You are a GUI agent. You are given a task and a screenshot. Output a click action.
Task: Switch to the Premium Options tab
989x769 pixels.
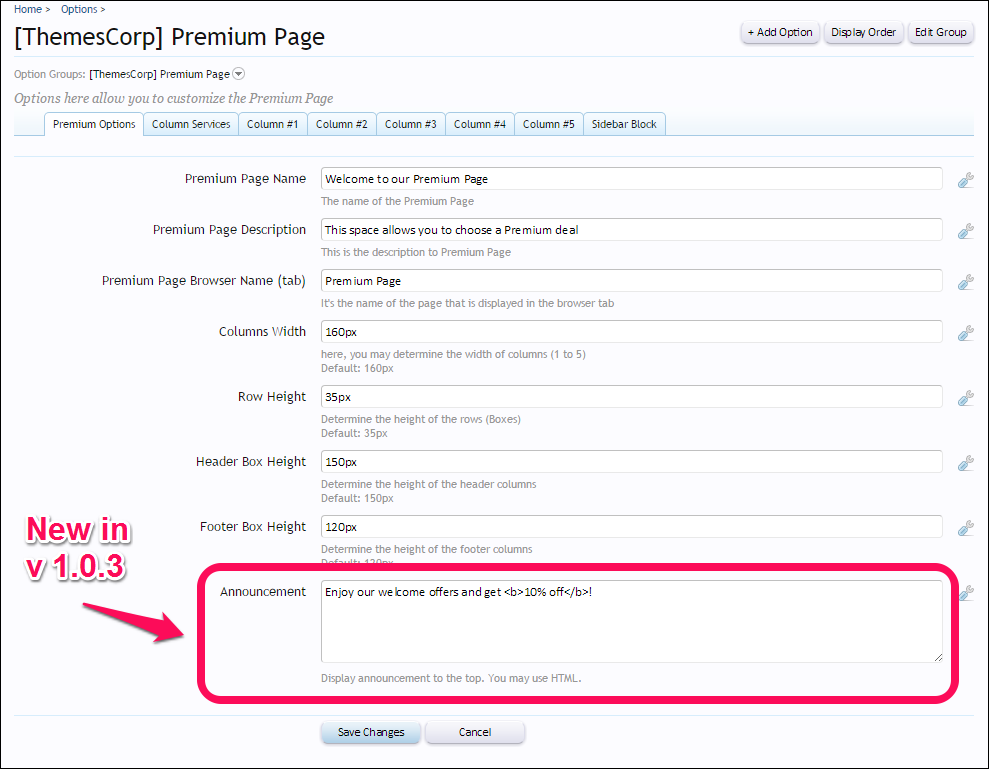click(x=94, y=124)
